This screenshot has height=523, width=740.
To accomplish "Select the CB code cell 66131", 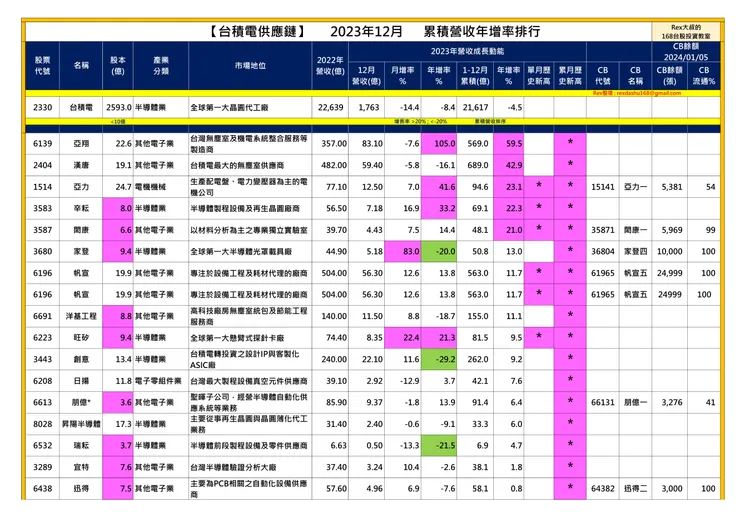I will tap(603, 402).
